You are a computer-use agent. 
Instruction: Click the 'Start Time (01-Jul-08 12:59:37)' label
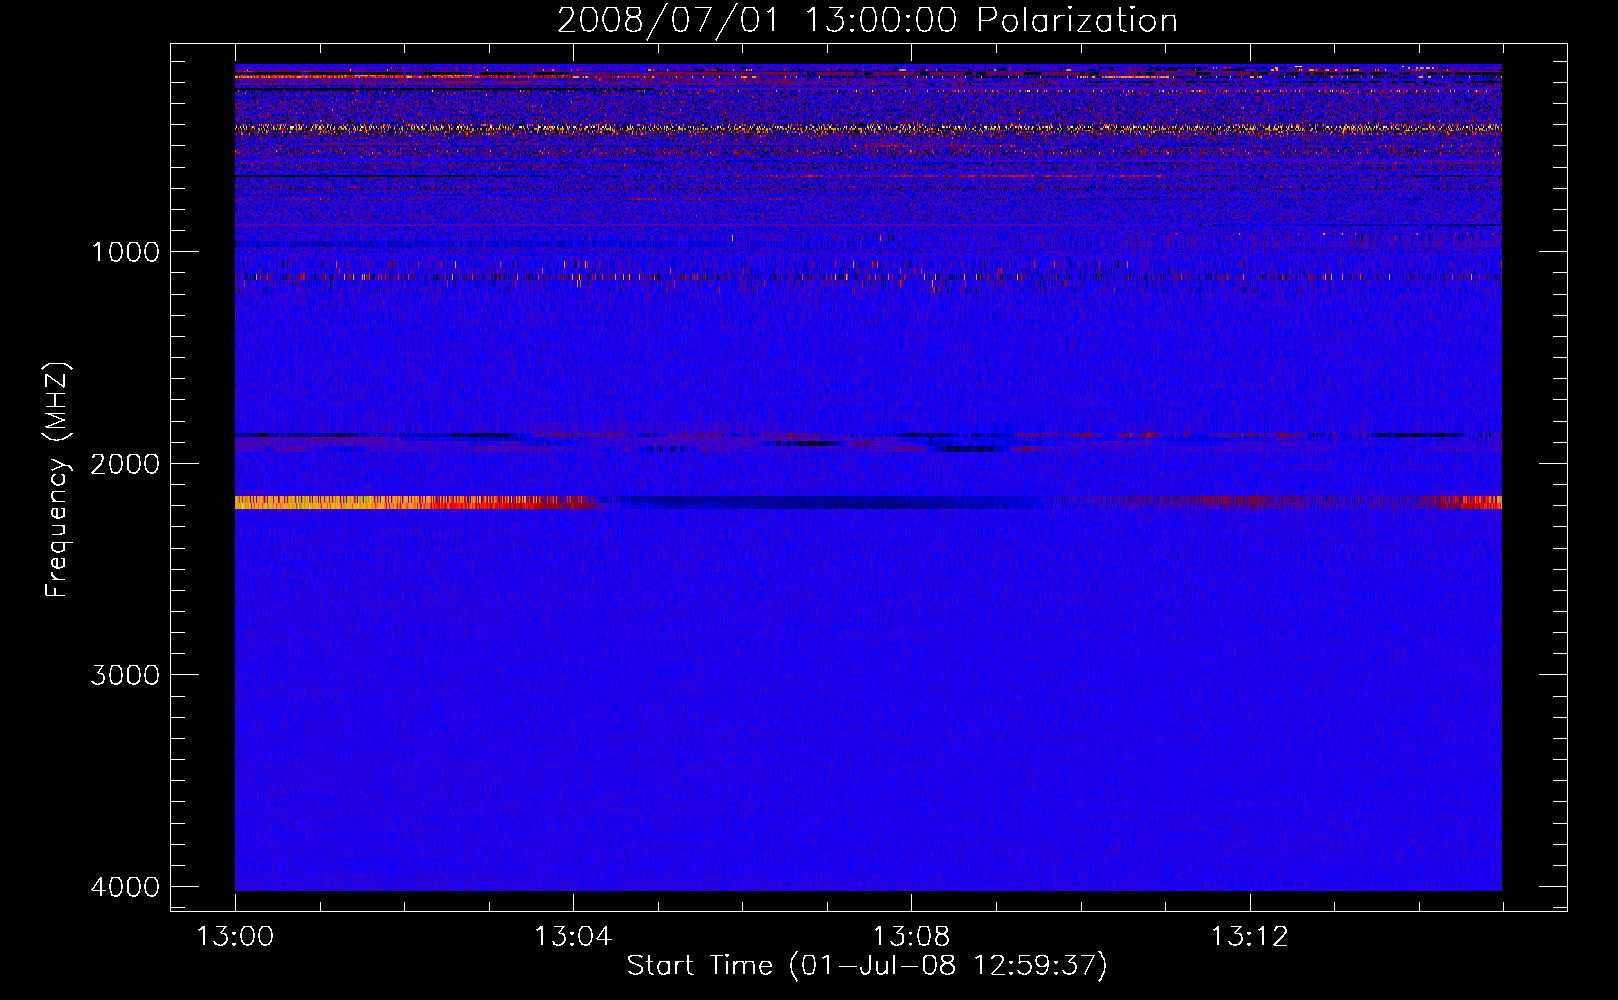[867, 966]
